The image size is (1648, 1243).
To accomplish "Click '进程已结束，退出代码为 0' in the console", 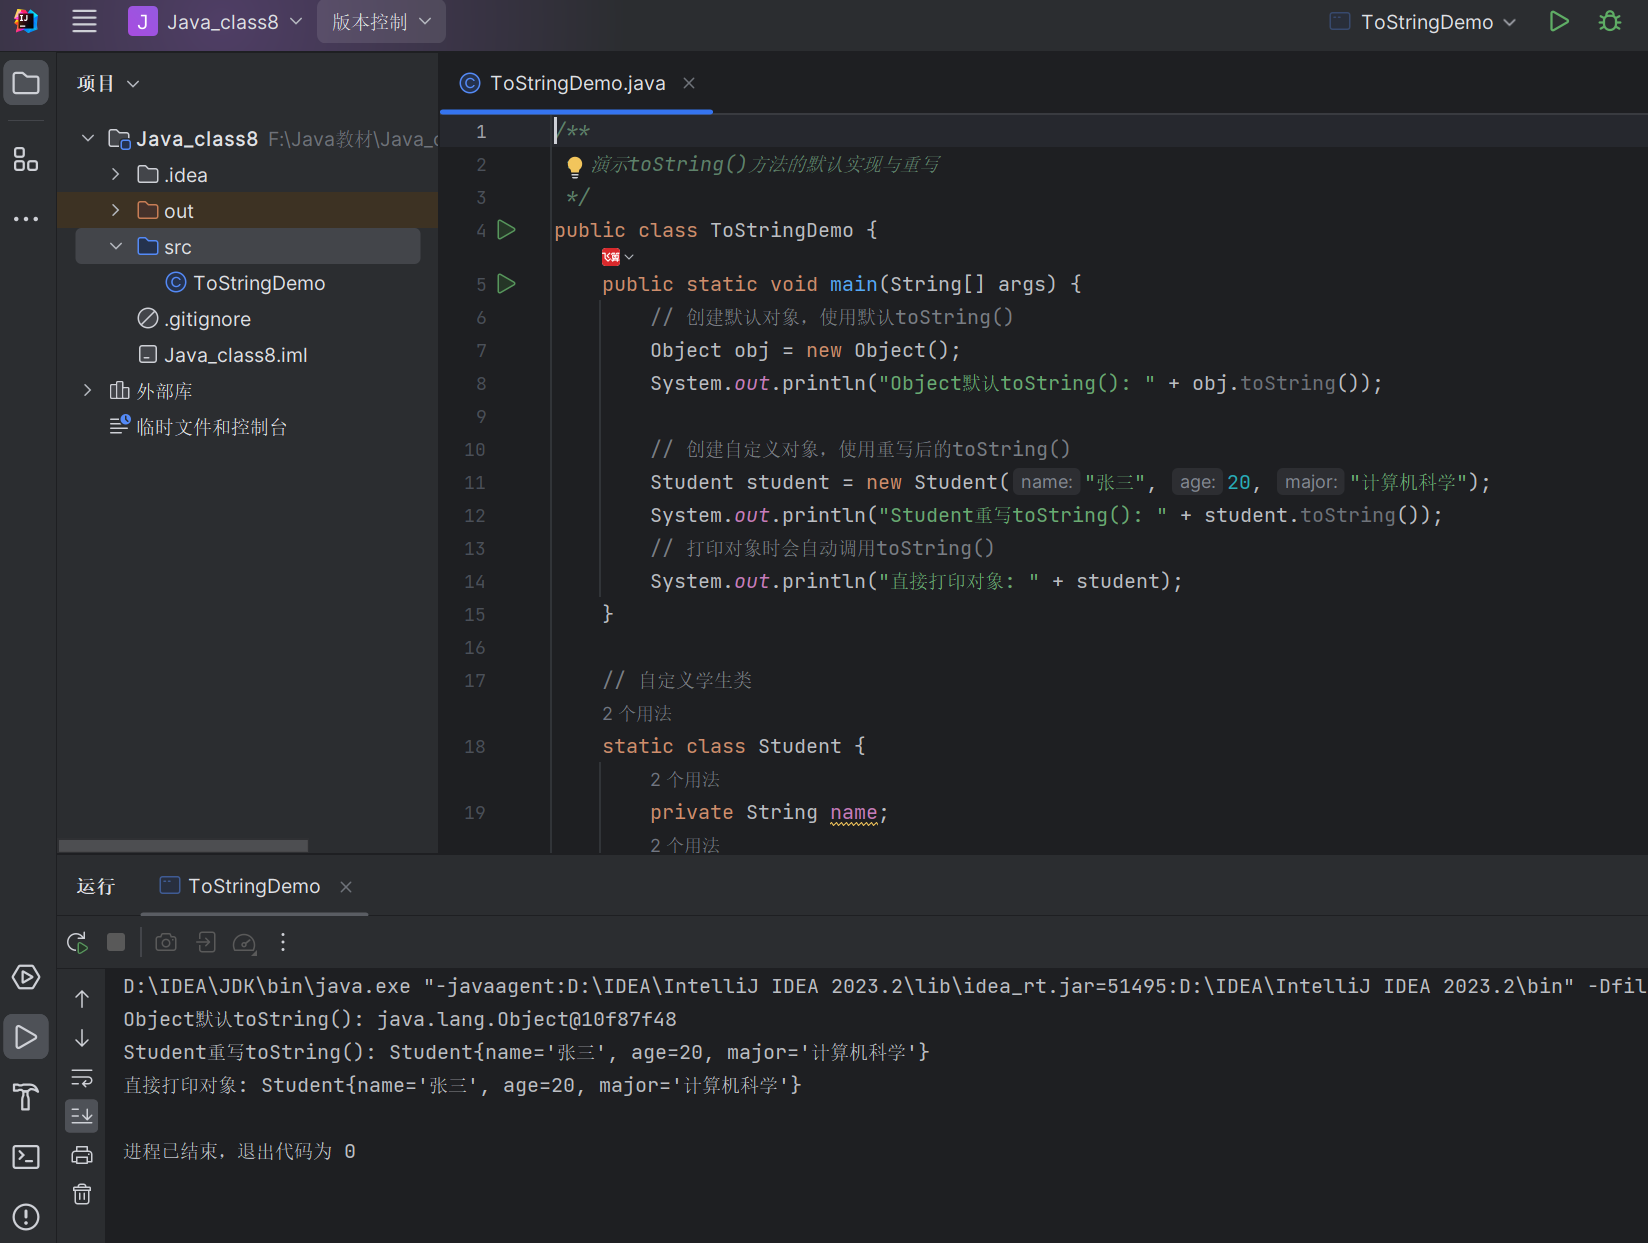I will pos(240,1152).
